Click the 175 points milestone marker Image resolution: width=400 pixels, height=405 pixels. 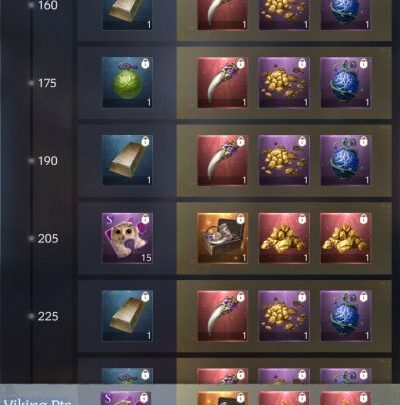click(x=47, y=83)
